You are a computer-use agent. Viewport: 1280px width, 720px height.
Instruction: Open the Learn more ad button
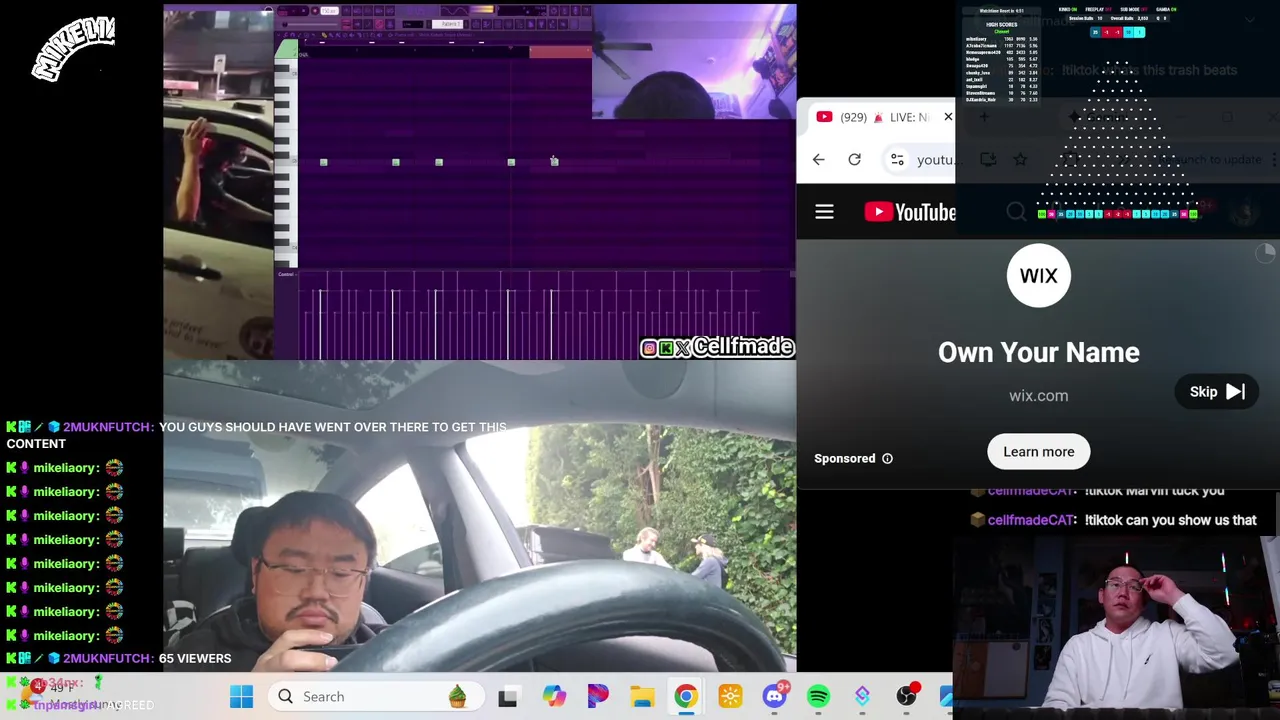(x=1038, y=452)
